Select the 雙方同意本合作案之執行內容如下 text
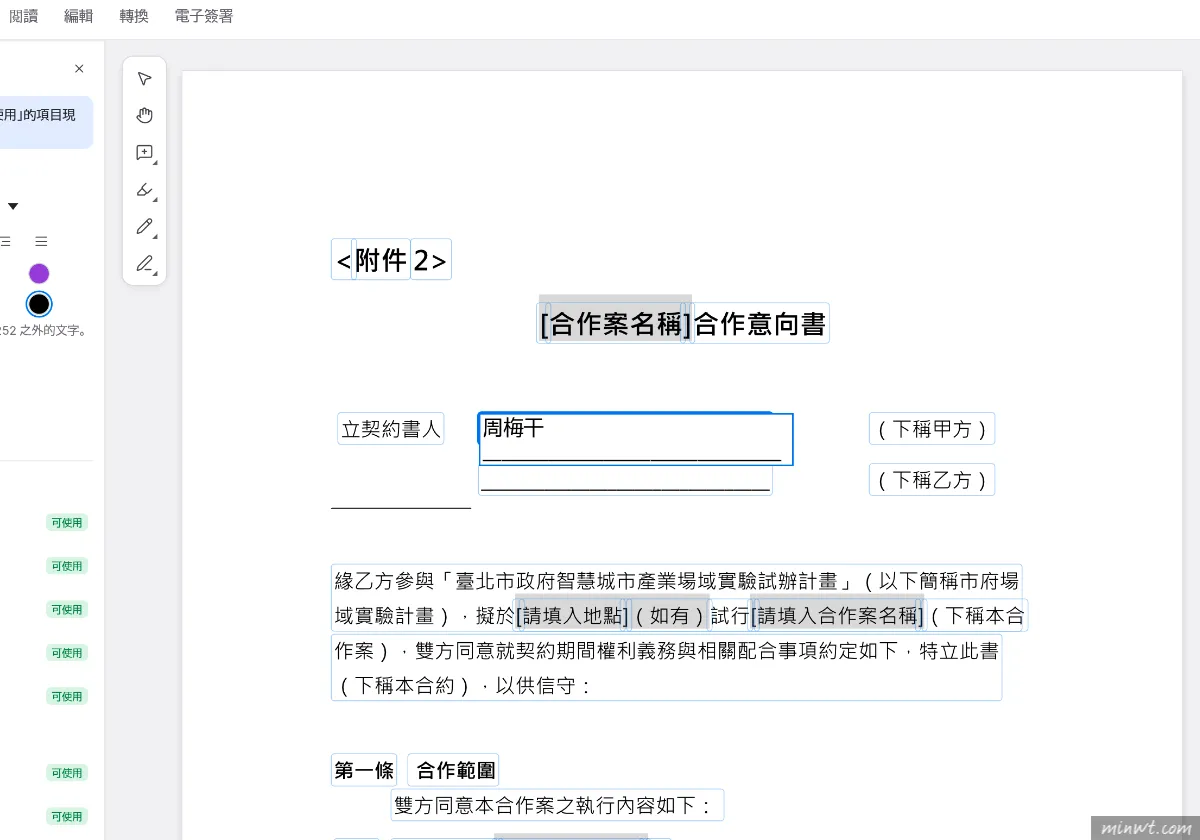 click(557, 805)
